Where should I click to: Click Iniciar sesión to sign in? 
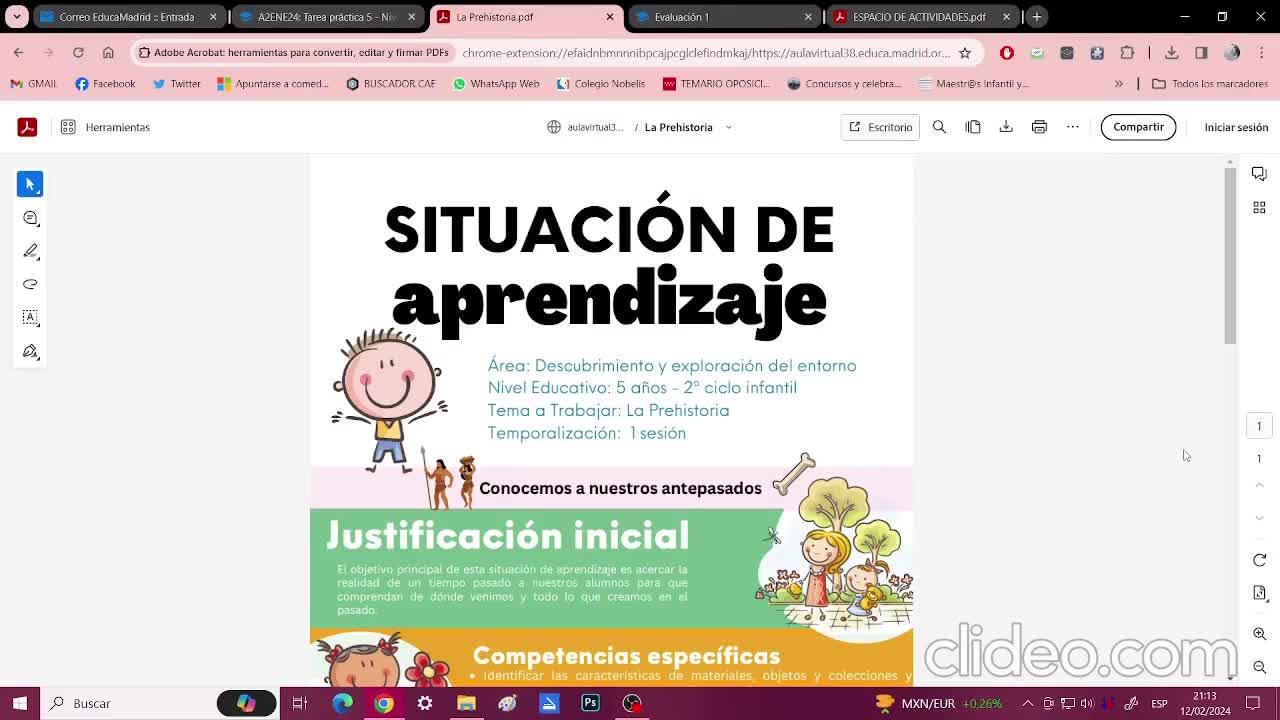click(1236, 127)
